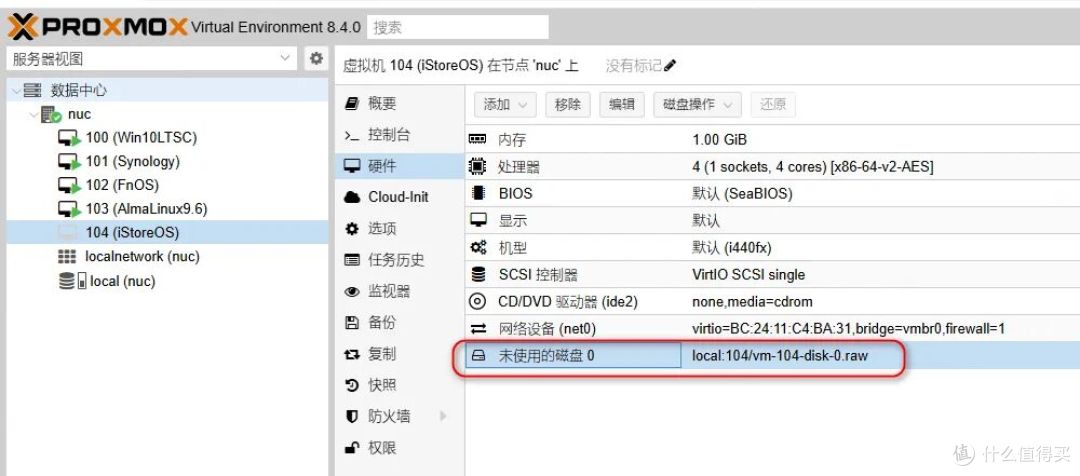
Task: Open the Summary (概要) tab
Action: tap(399, 103)
